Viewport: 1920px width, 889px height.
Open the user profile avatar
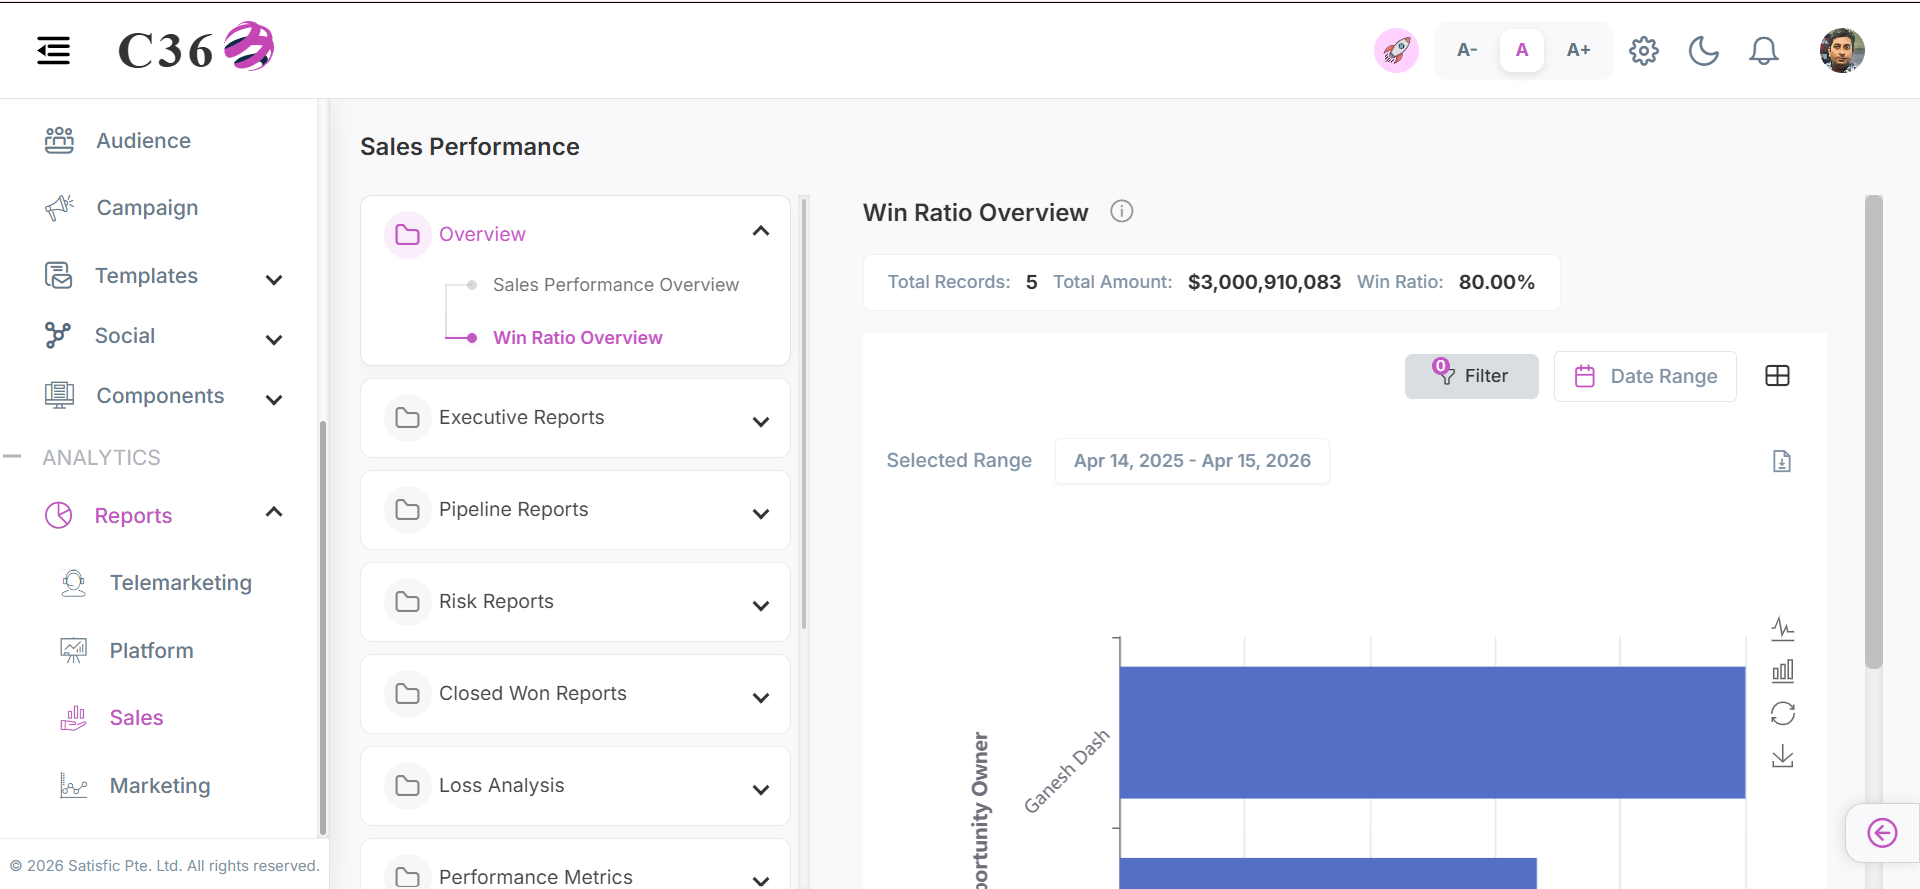coord(1842,50)
